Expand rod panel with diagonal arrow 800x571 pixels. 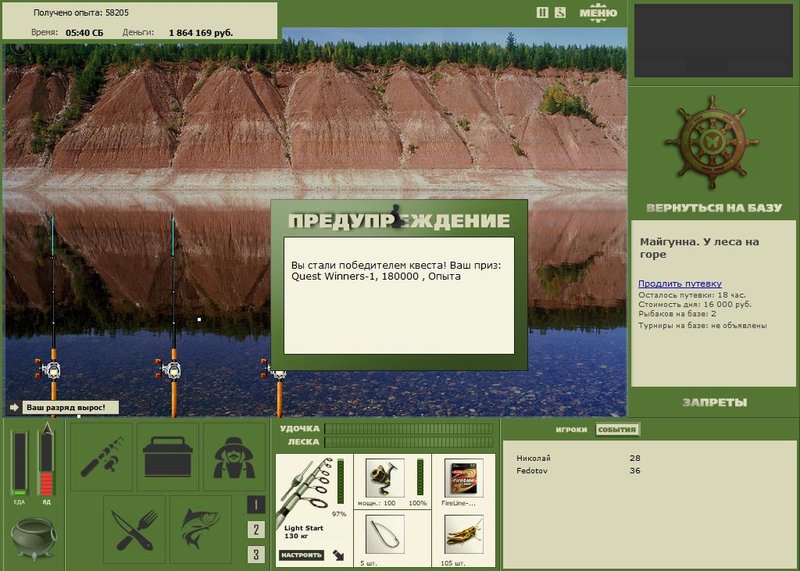pyautogui.click(x=338, y=555)
